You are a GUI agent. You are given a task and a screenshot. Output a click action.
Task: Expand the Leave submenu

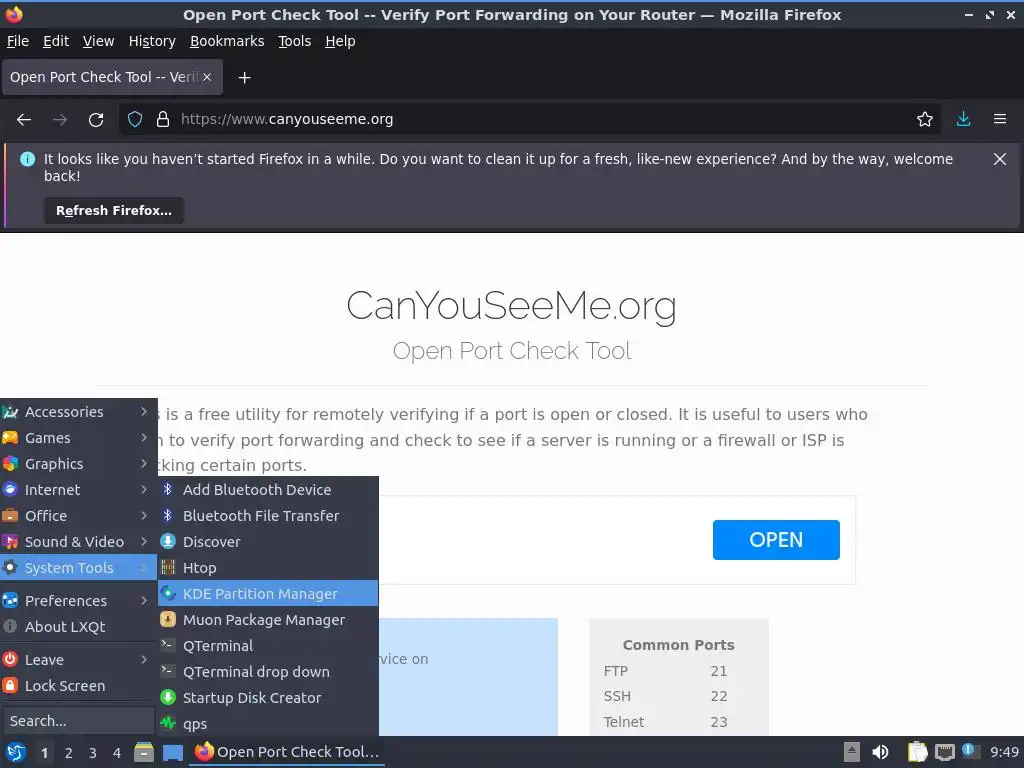tap(78, 660)
